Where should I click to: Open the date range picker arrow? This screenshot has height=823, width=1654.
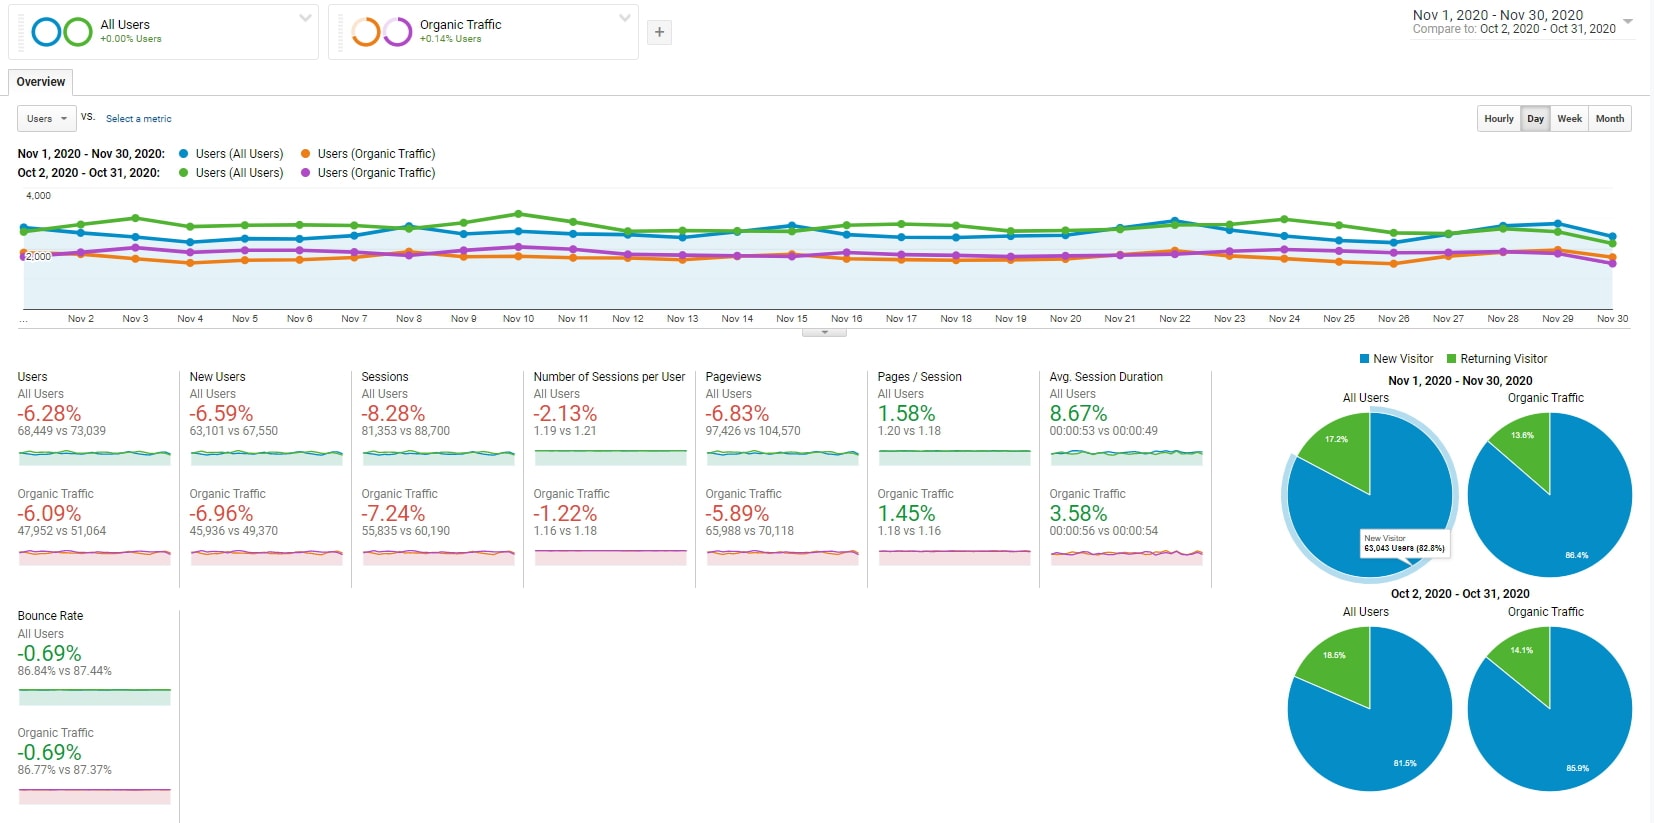coord(1628,21)
